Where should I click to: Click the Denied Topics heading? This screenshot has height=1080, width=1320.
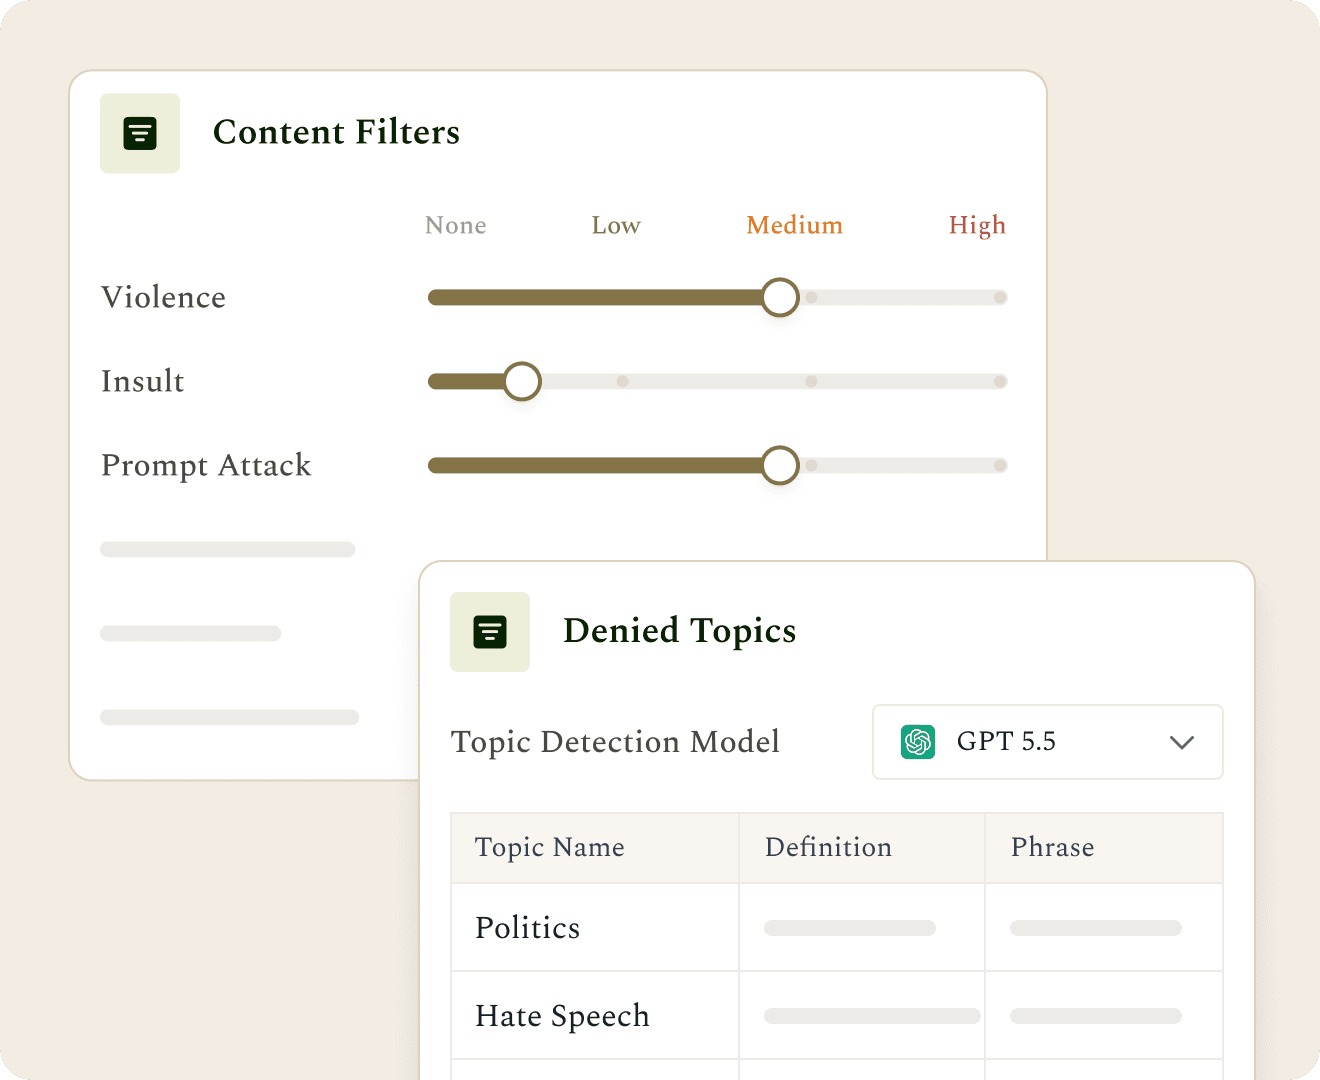coord(680,631)
